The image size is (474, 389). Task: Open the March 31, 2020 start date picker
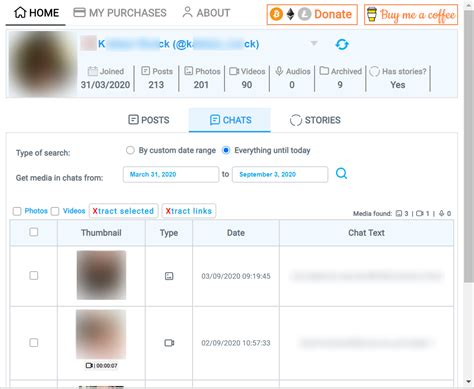point(171,174)
